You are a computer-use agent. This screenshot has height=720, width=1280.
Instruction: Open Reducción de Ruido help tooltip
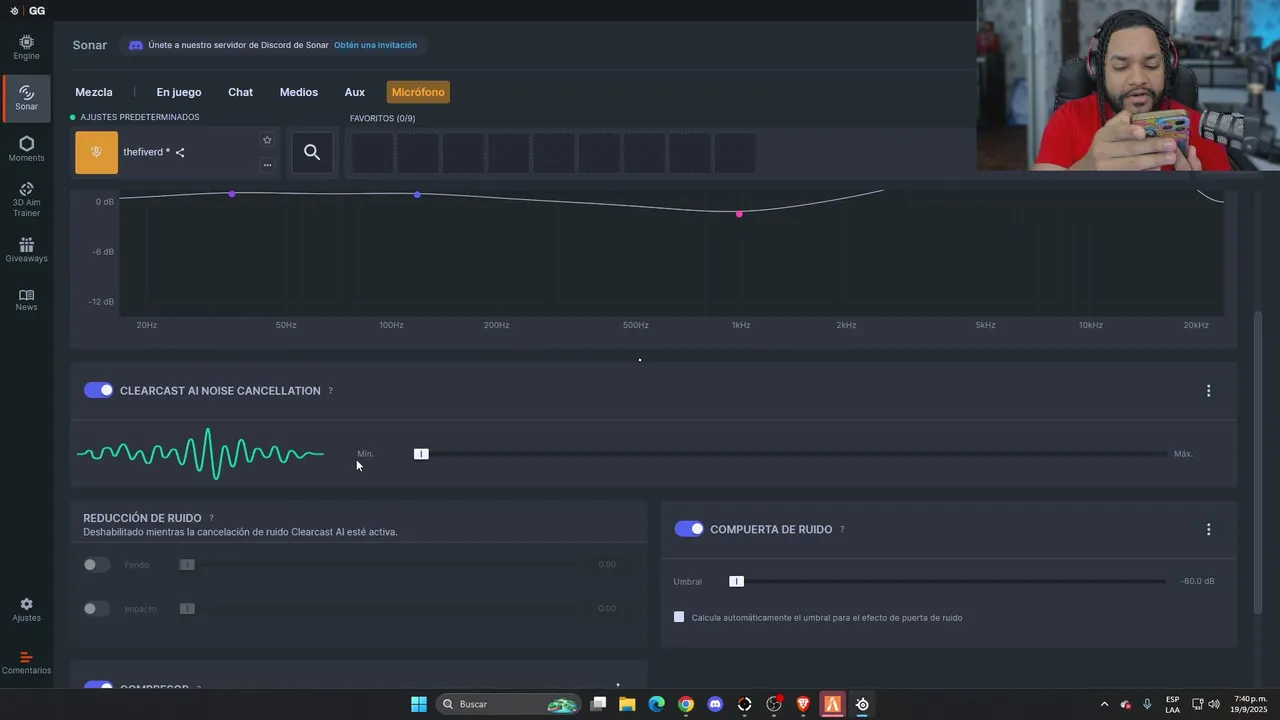[211, 518]
